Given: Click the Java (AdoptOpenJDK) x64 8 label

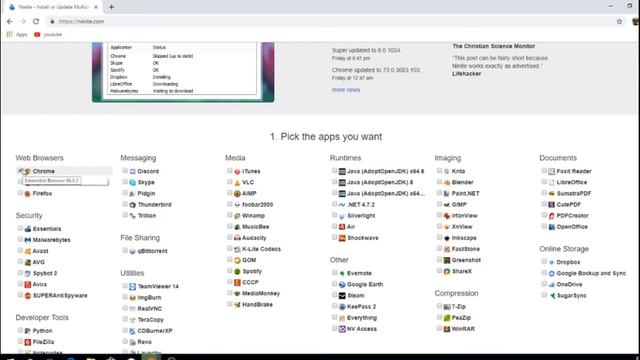Looking at the screenshot, I should pos(385,171).
